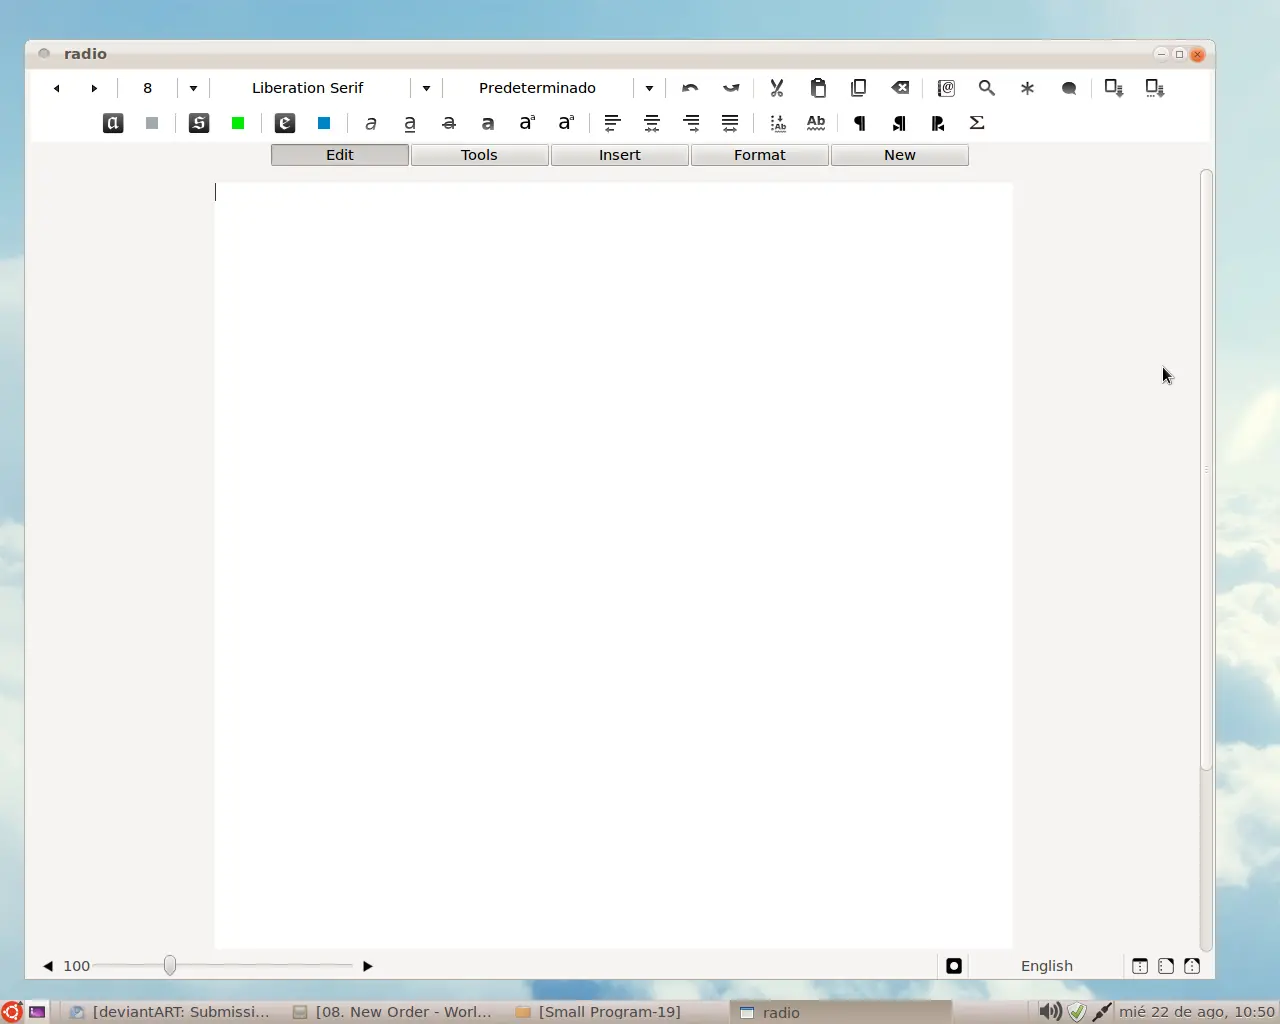This screenshot has width=1280, height=1024.
Task: Open the font size dropdown arrow
Action: [x=193, y=88]
